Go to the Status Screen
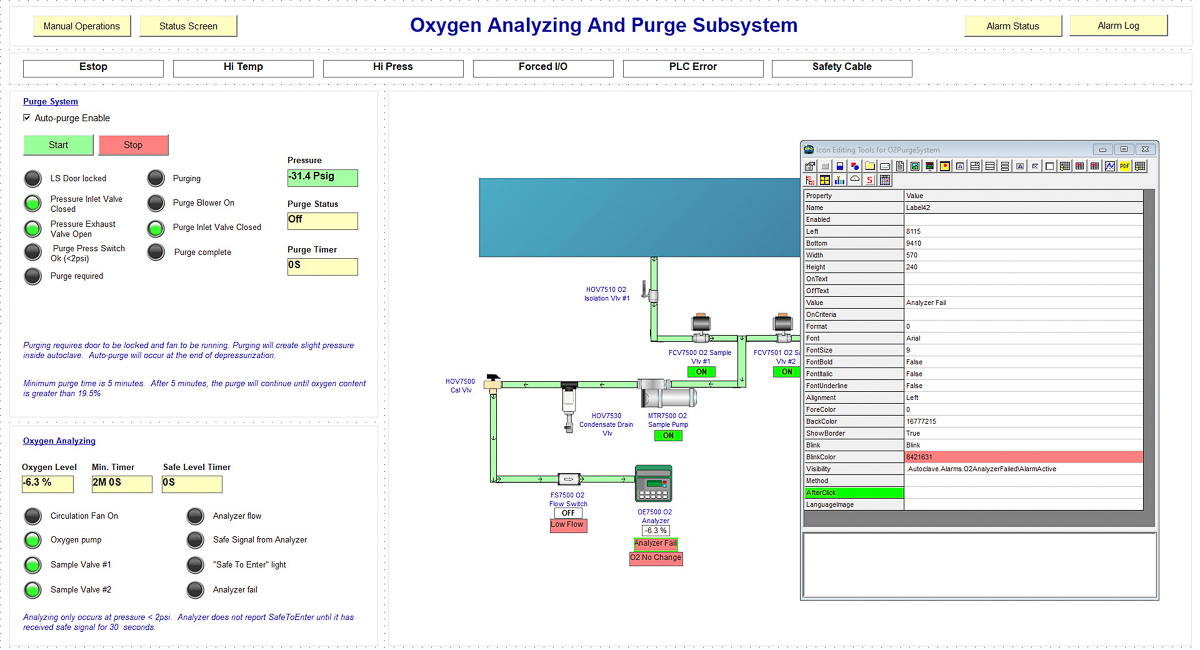1200x650 pixels. [188, 26]
